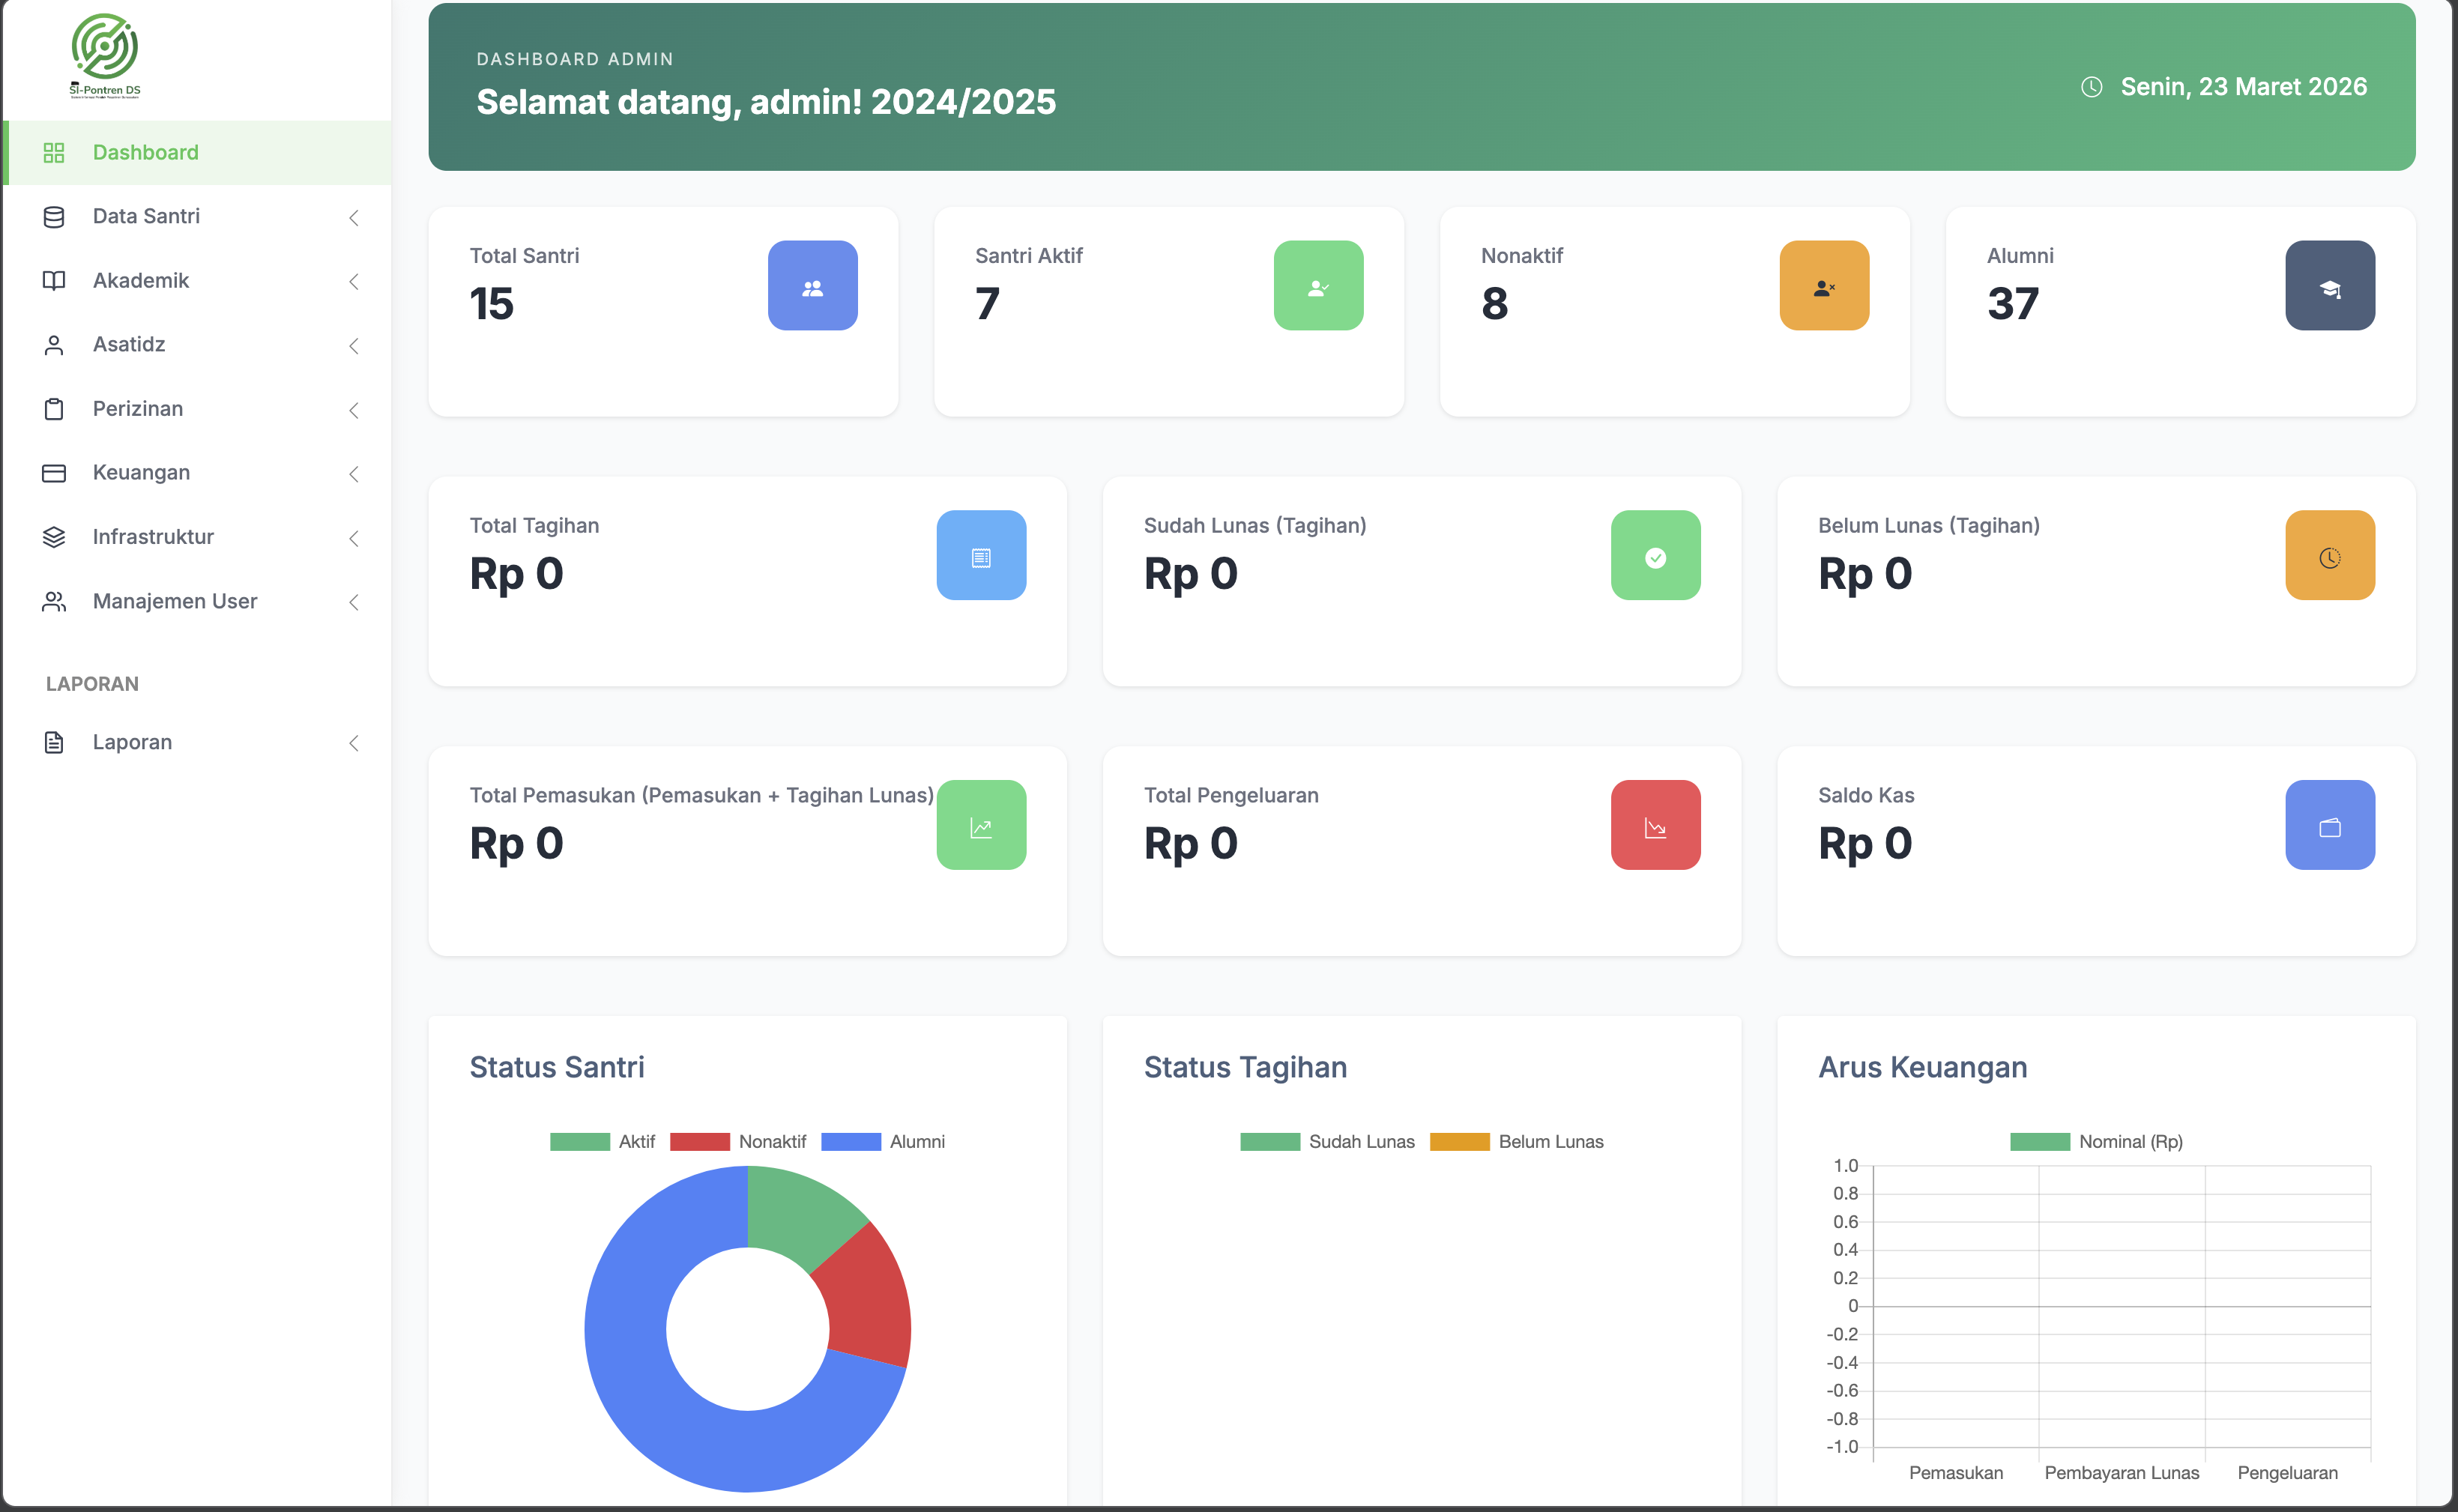Viewport: 2458px width, 1512px height.
Task: Open the Akademik sidebar menu
Action: (x=141, y=281)
